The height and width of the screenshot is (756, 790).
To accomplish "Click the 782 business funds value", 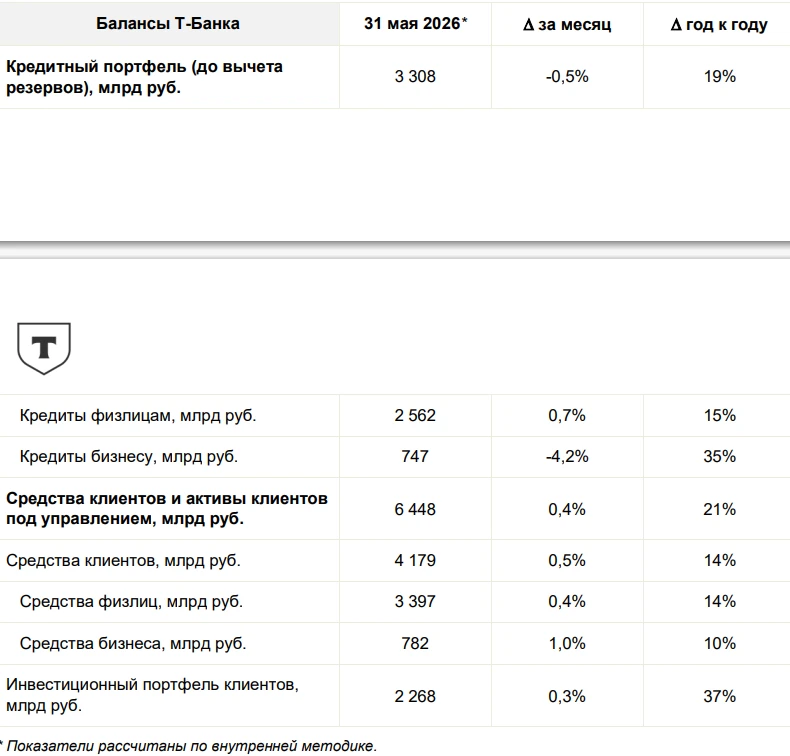I will point(415,644).
